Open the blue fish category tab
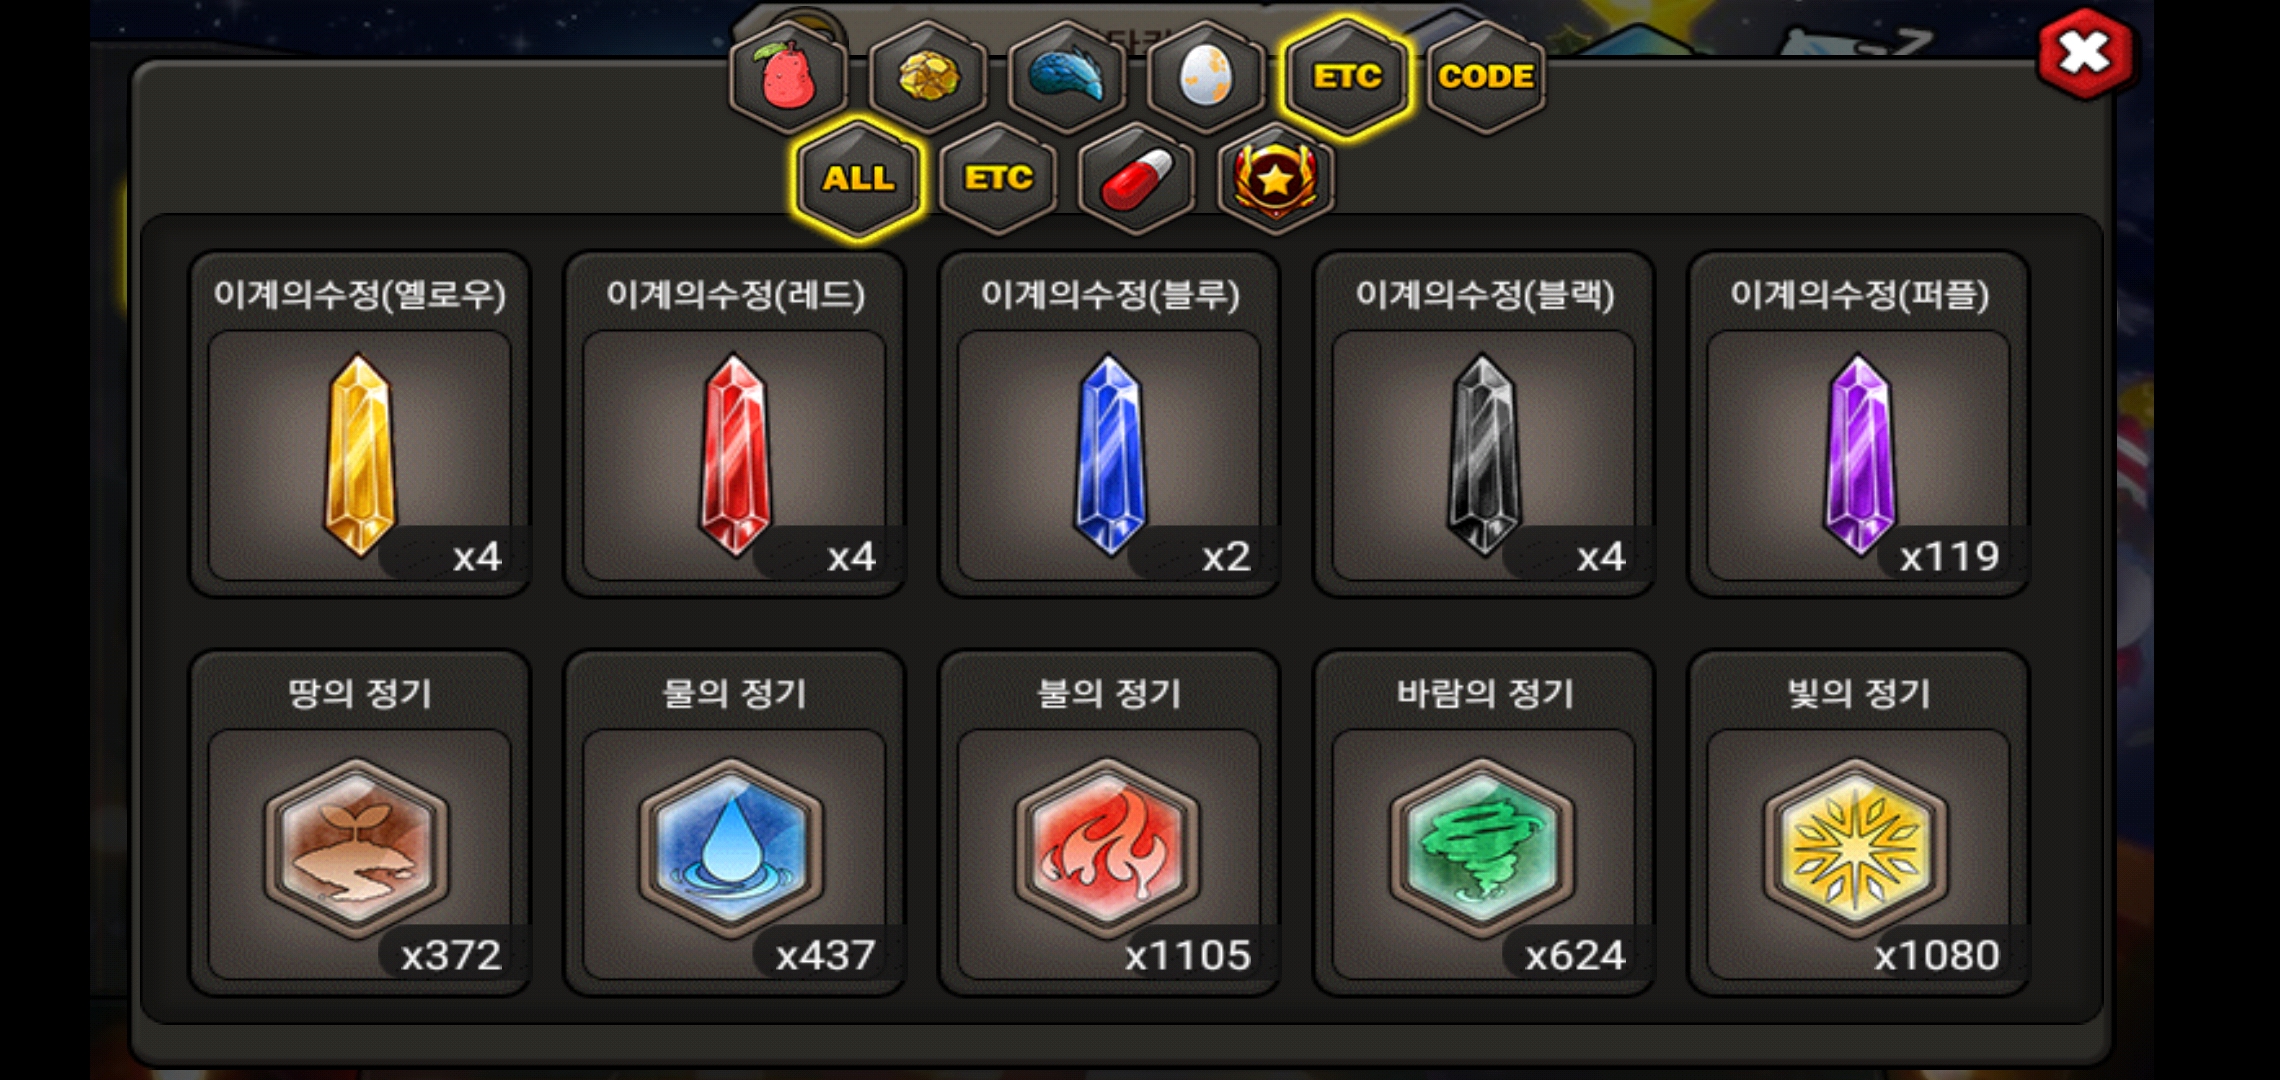 [1067, 76]
